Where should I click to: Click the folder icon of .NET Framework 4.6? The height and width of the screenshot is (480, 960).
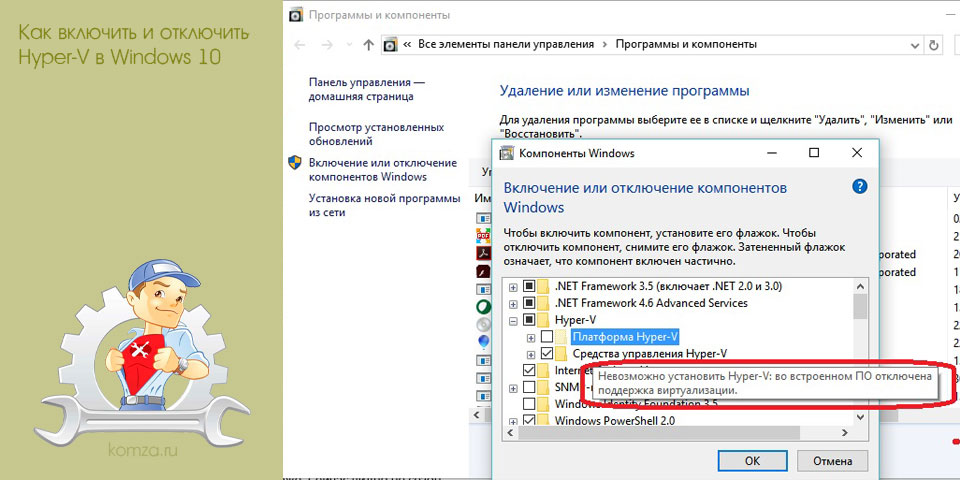544,302
